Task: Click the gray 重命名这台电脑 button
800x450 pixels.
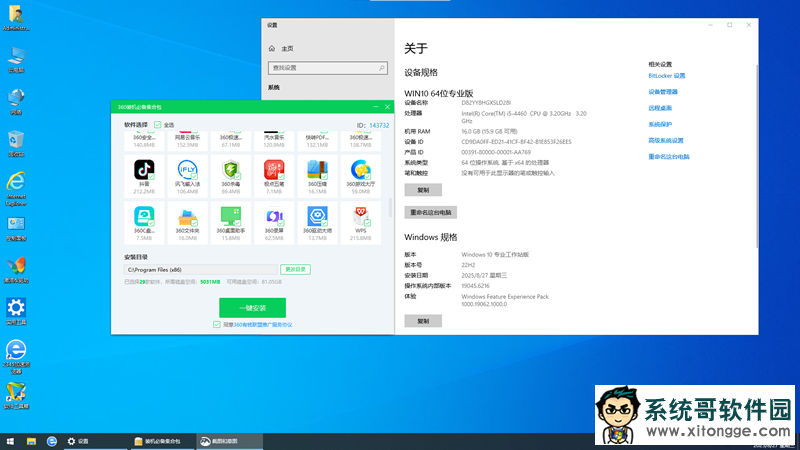Action: (431, 212)
